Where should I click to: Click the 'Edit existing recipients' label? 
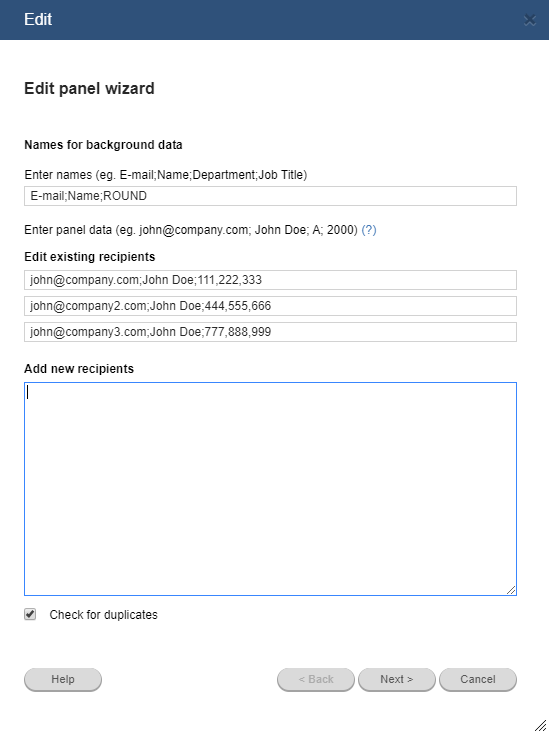click(89, 257)
